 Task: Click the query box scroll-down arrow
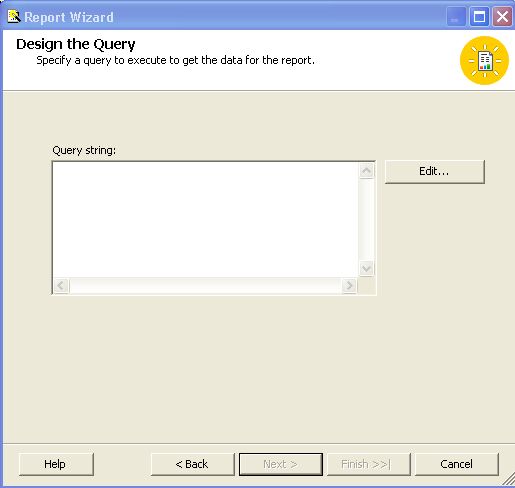[x=366, y=268]
